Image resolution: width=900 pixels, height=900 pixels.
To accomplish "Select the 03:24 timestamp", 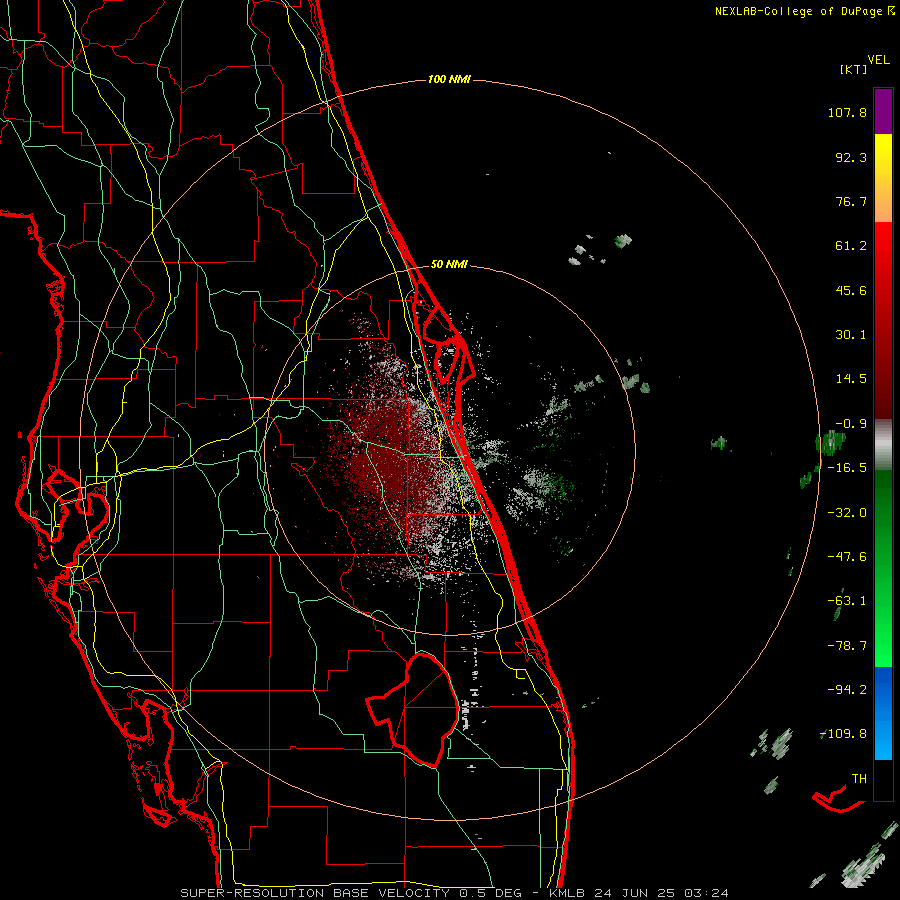I will [707, 893].
